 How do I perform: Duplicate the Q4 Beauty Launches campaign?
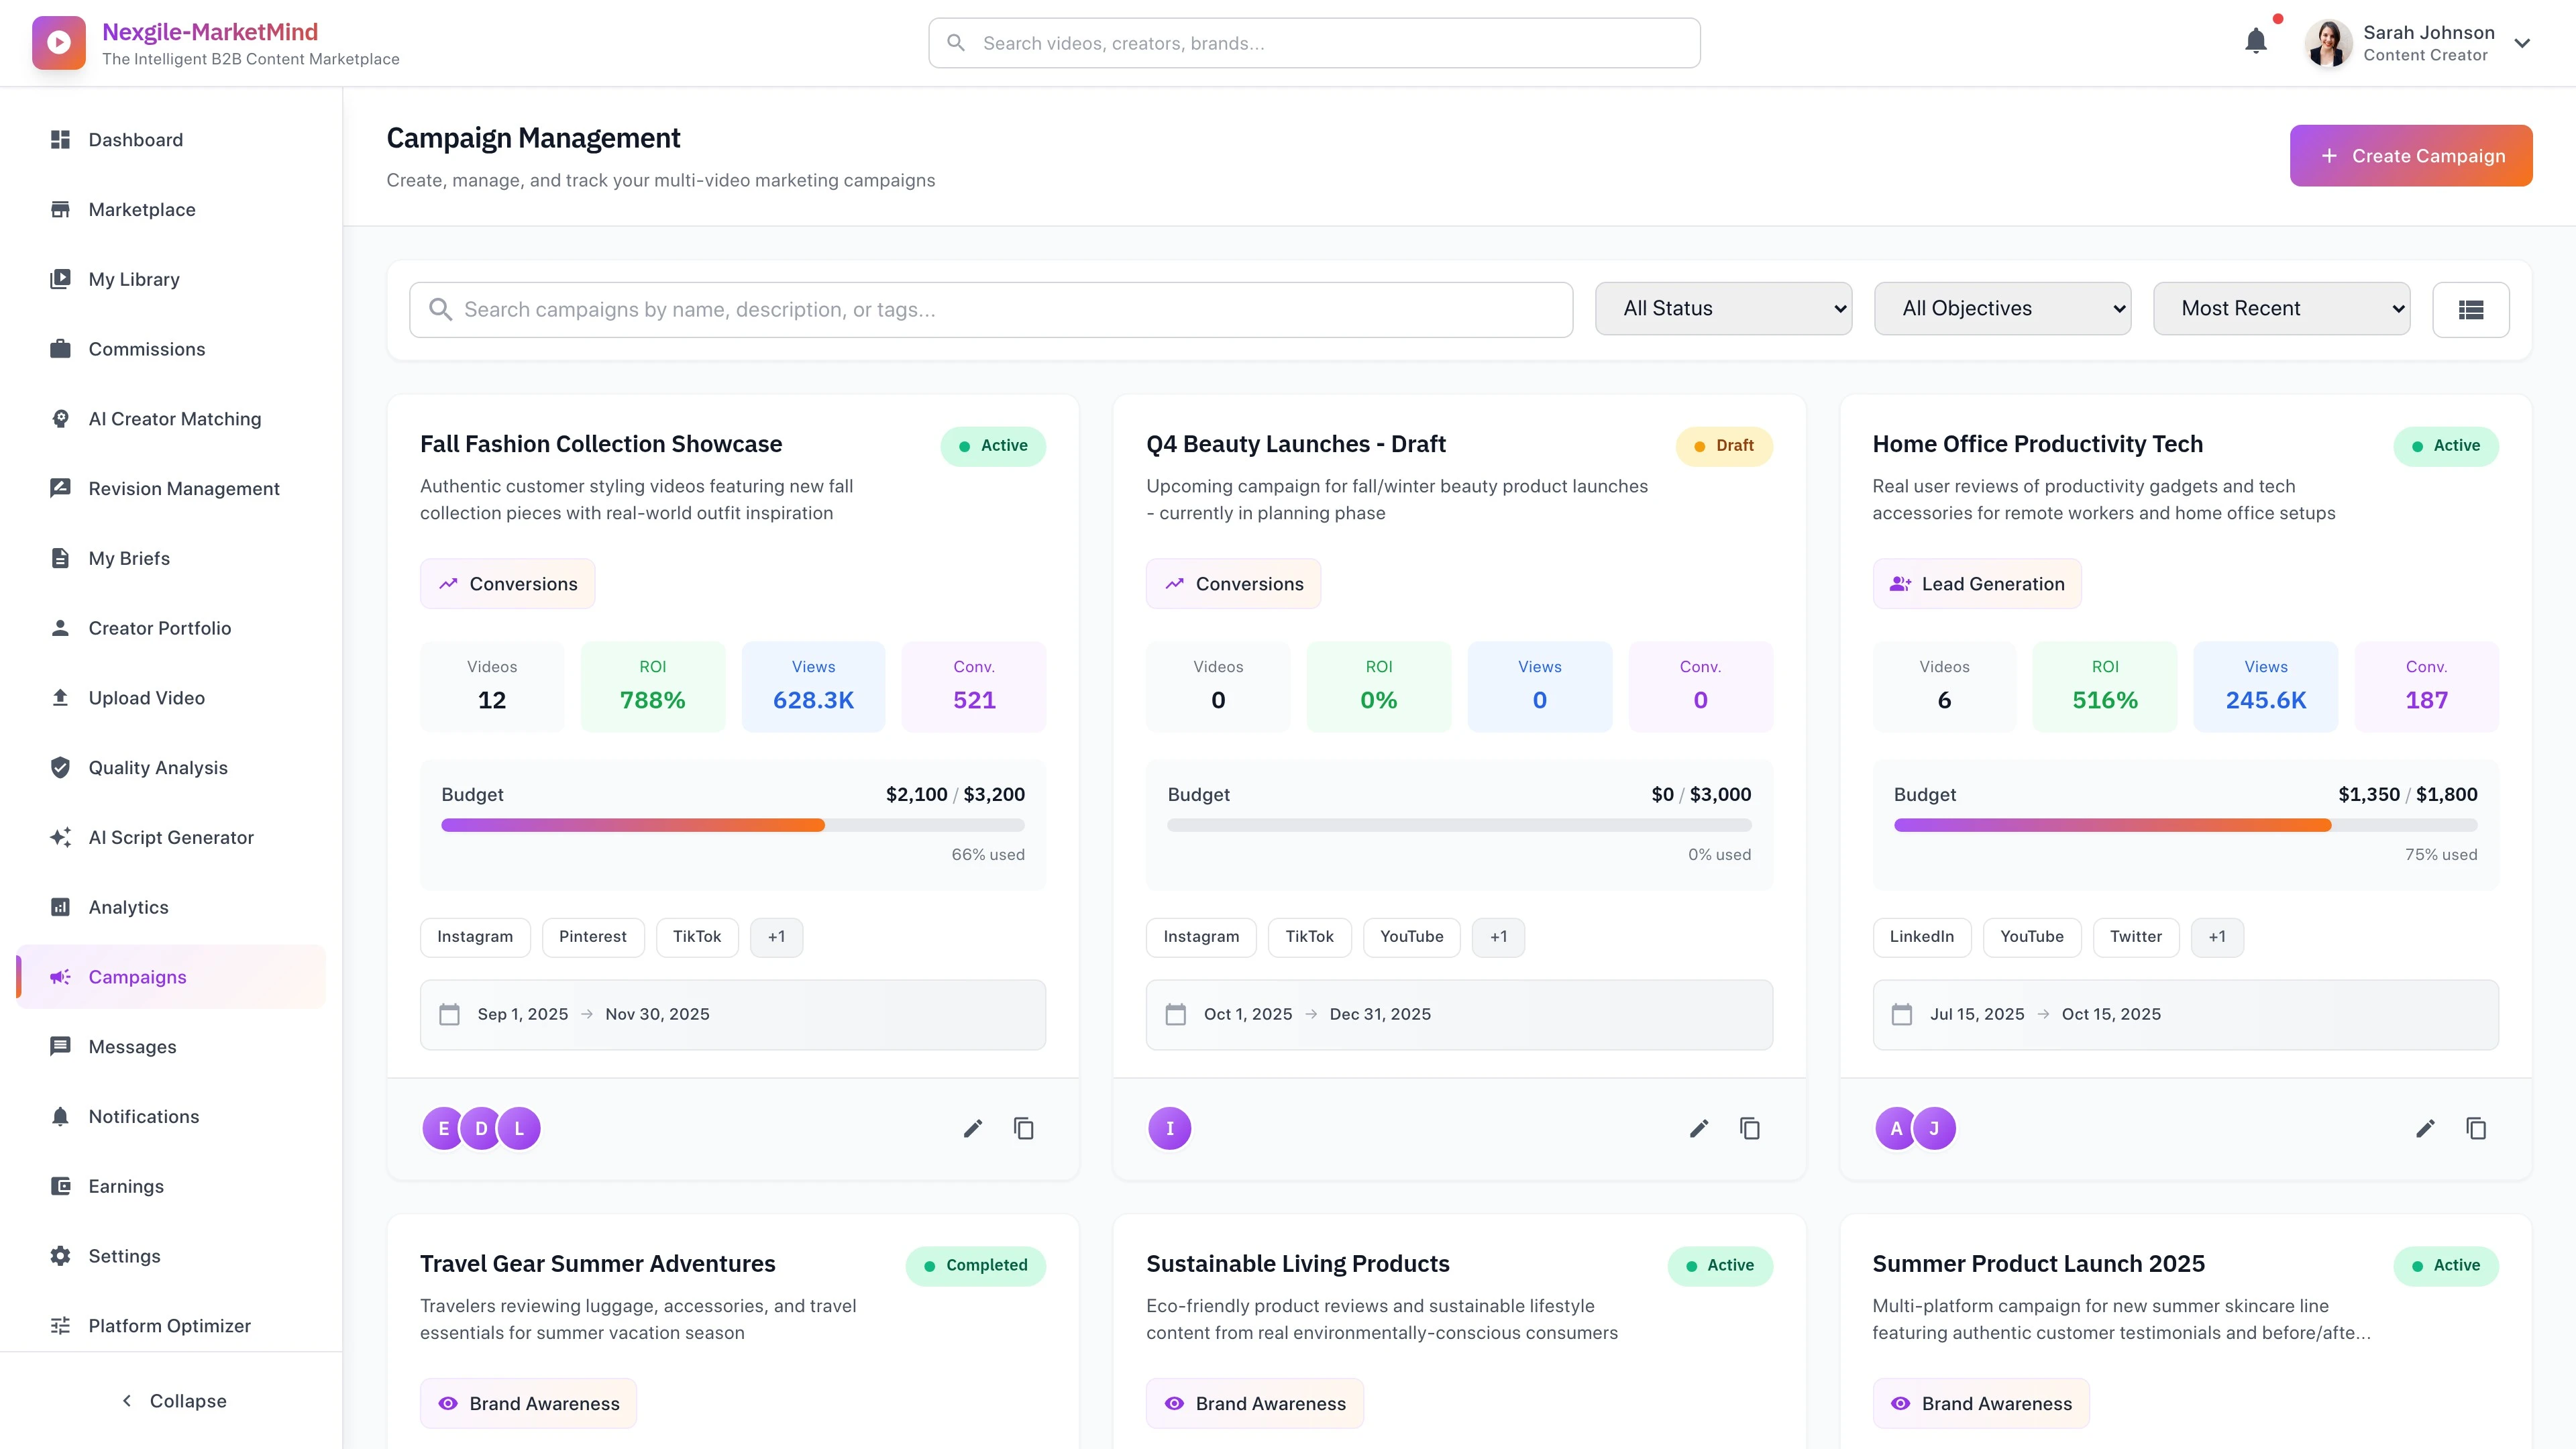[1750, 1128]
